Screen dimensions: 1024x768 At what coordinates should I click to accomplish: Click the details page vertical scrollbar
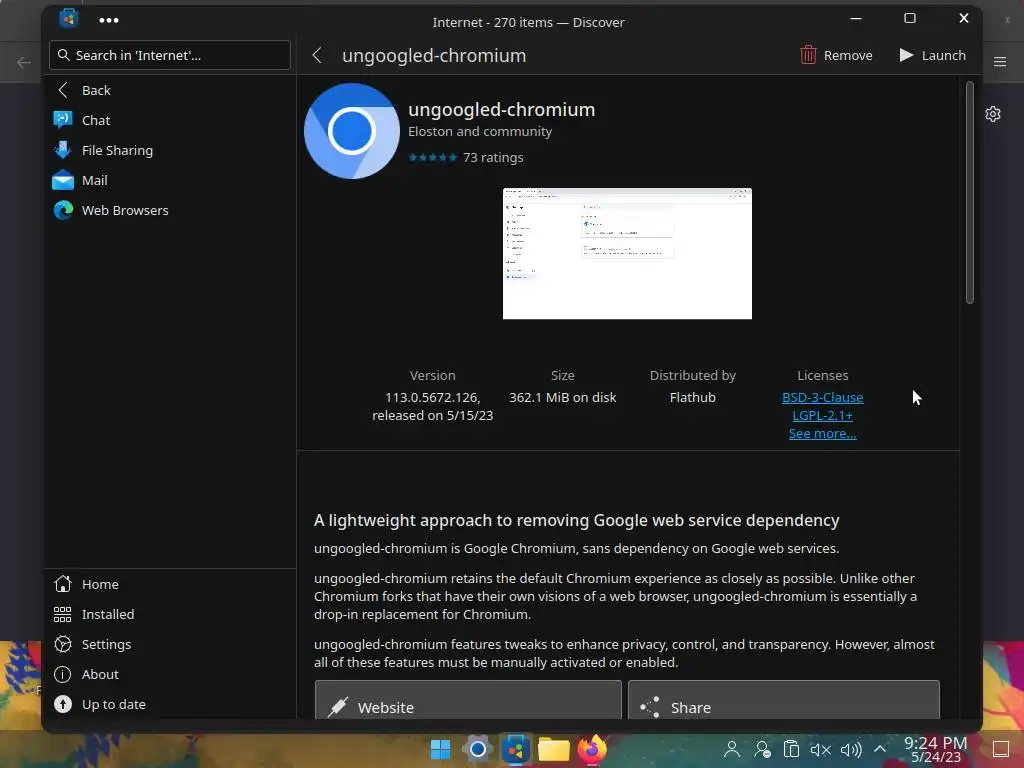coord(970,193)
